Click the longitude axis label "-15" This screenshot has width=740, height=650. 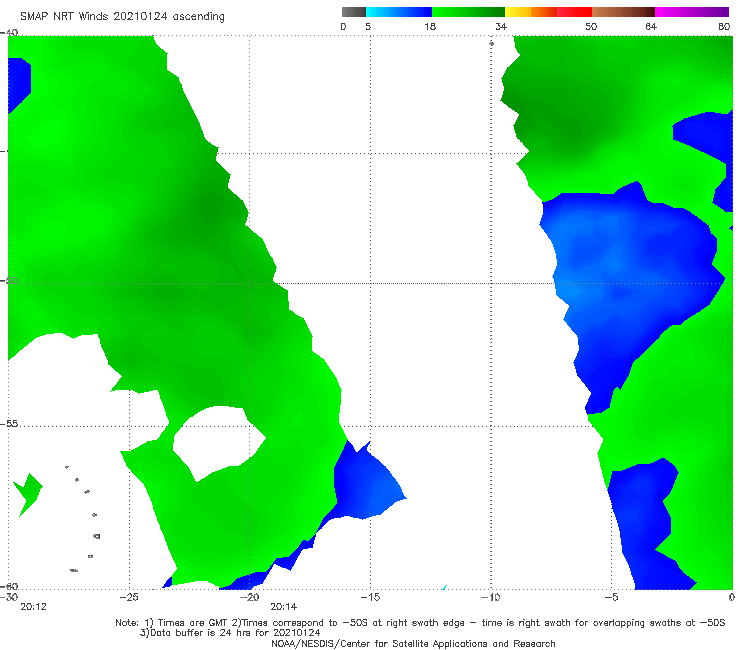(370, 597)
